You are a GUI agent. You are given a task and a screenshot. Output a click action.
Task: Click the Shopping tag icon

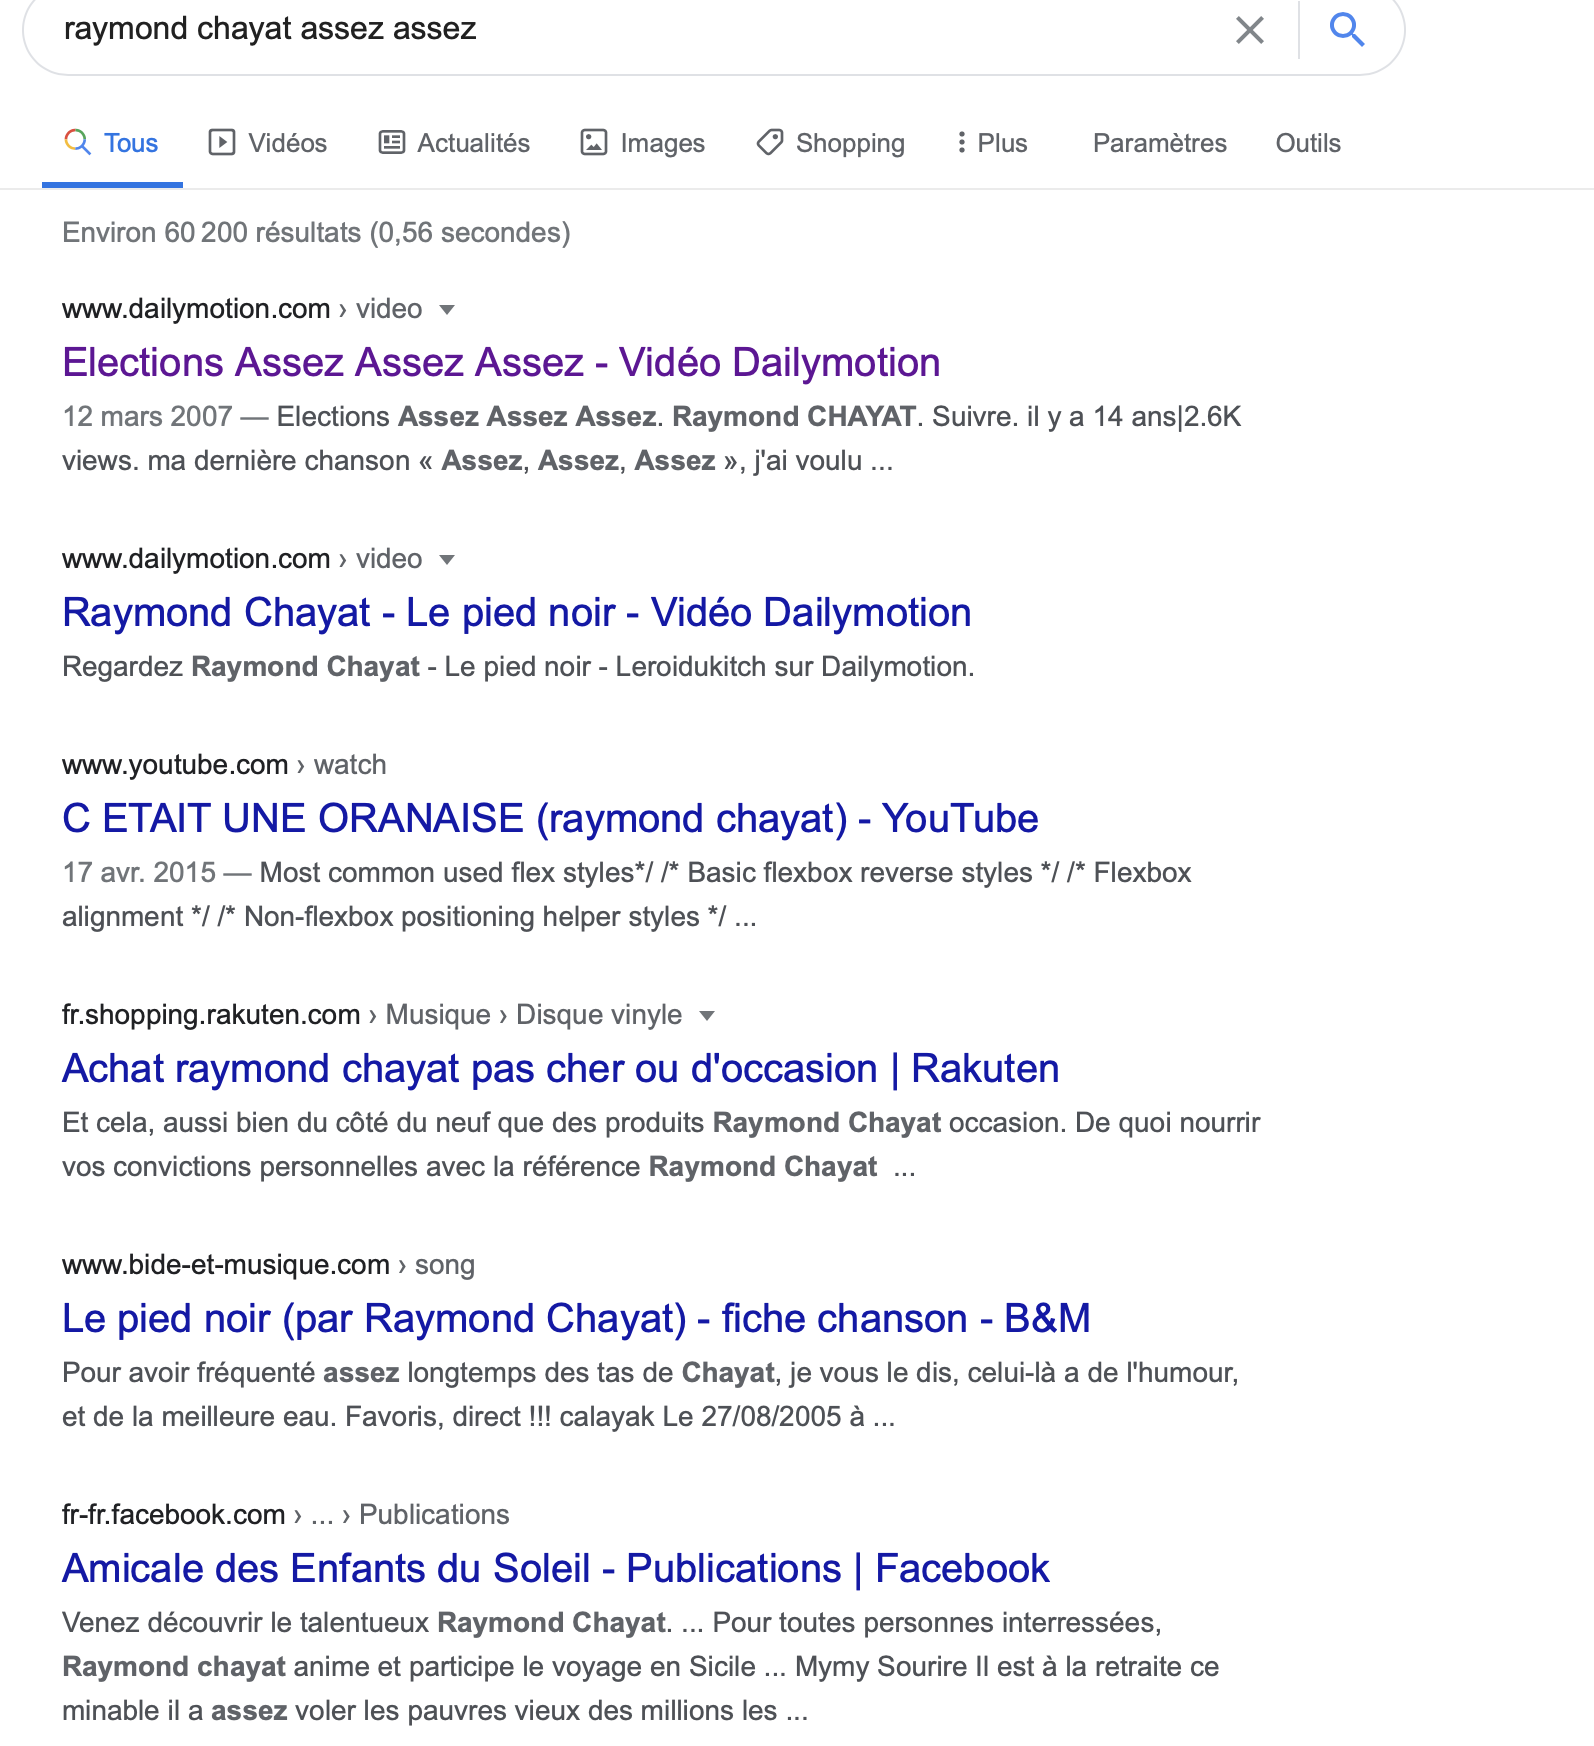coord(769,143)
